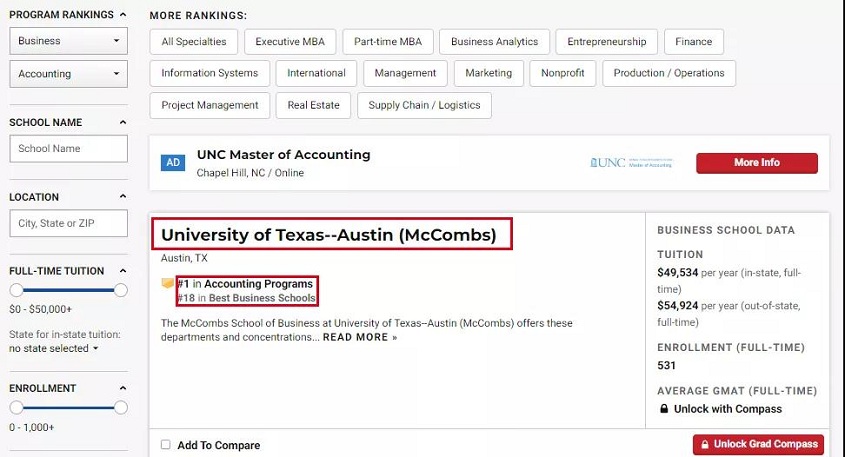The width and height of the screenshot is (845, 457).
Task: Collapse the Full-Time Tuition filter chevron
Action: pos(123,271)
